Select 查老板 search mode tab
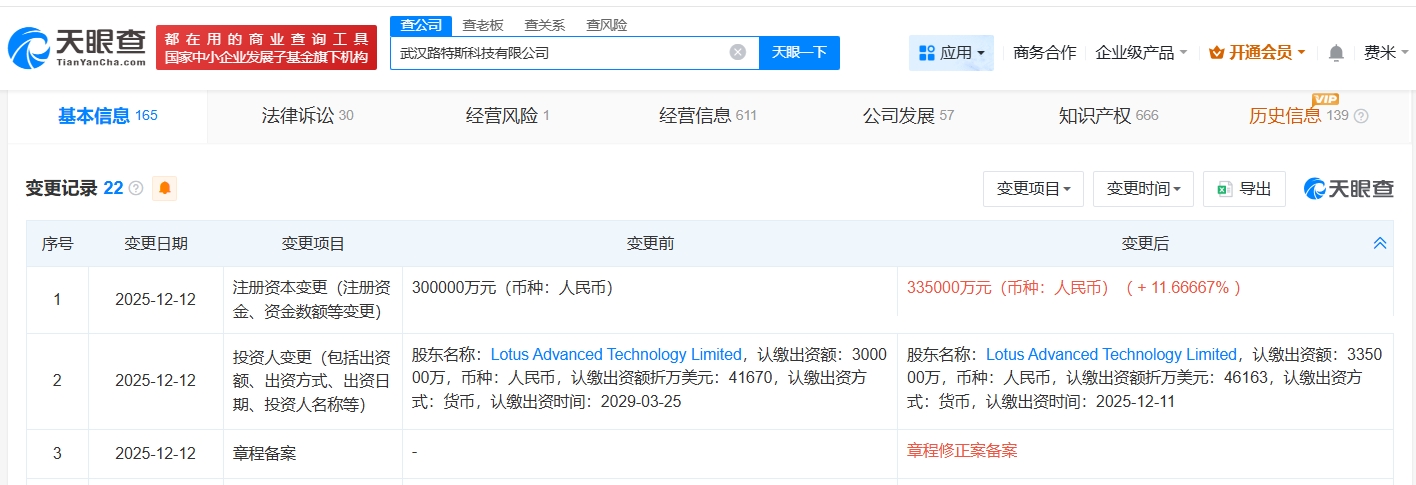The image size is (1416, 485). coord(483,25)
